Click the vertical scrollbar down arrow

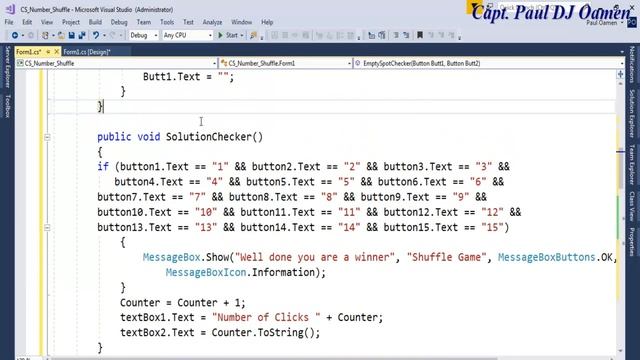[x=620, y=351]
